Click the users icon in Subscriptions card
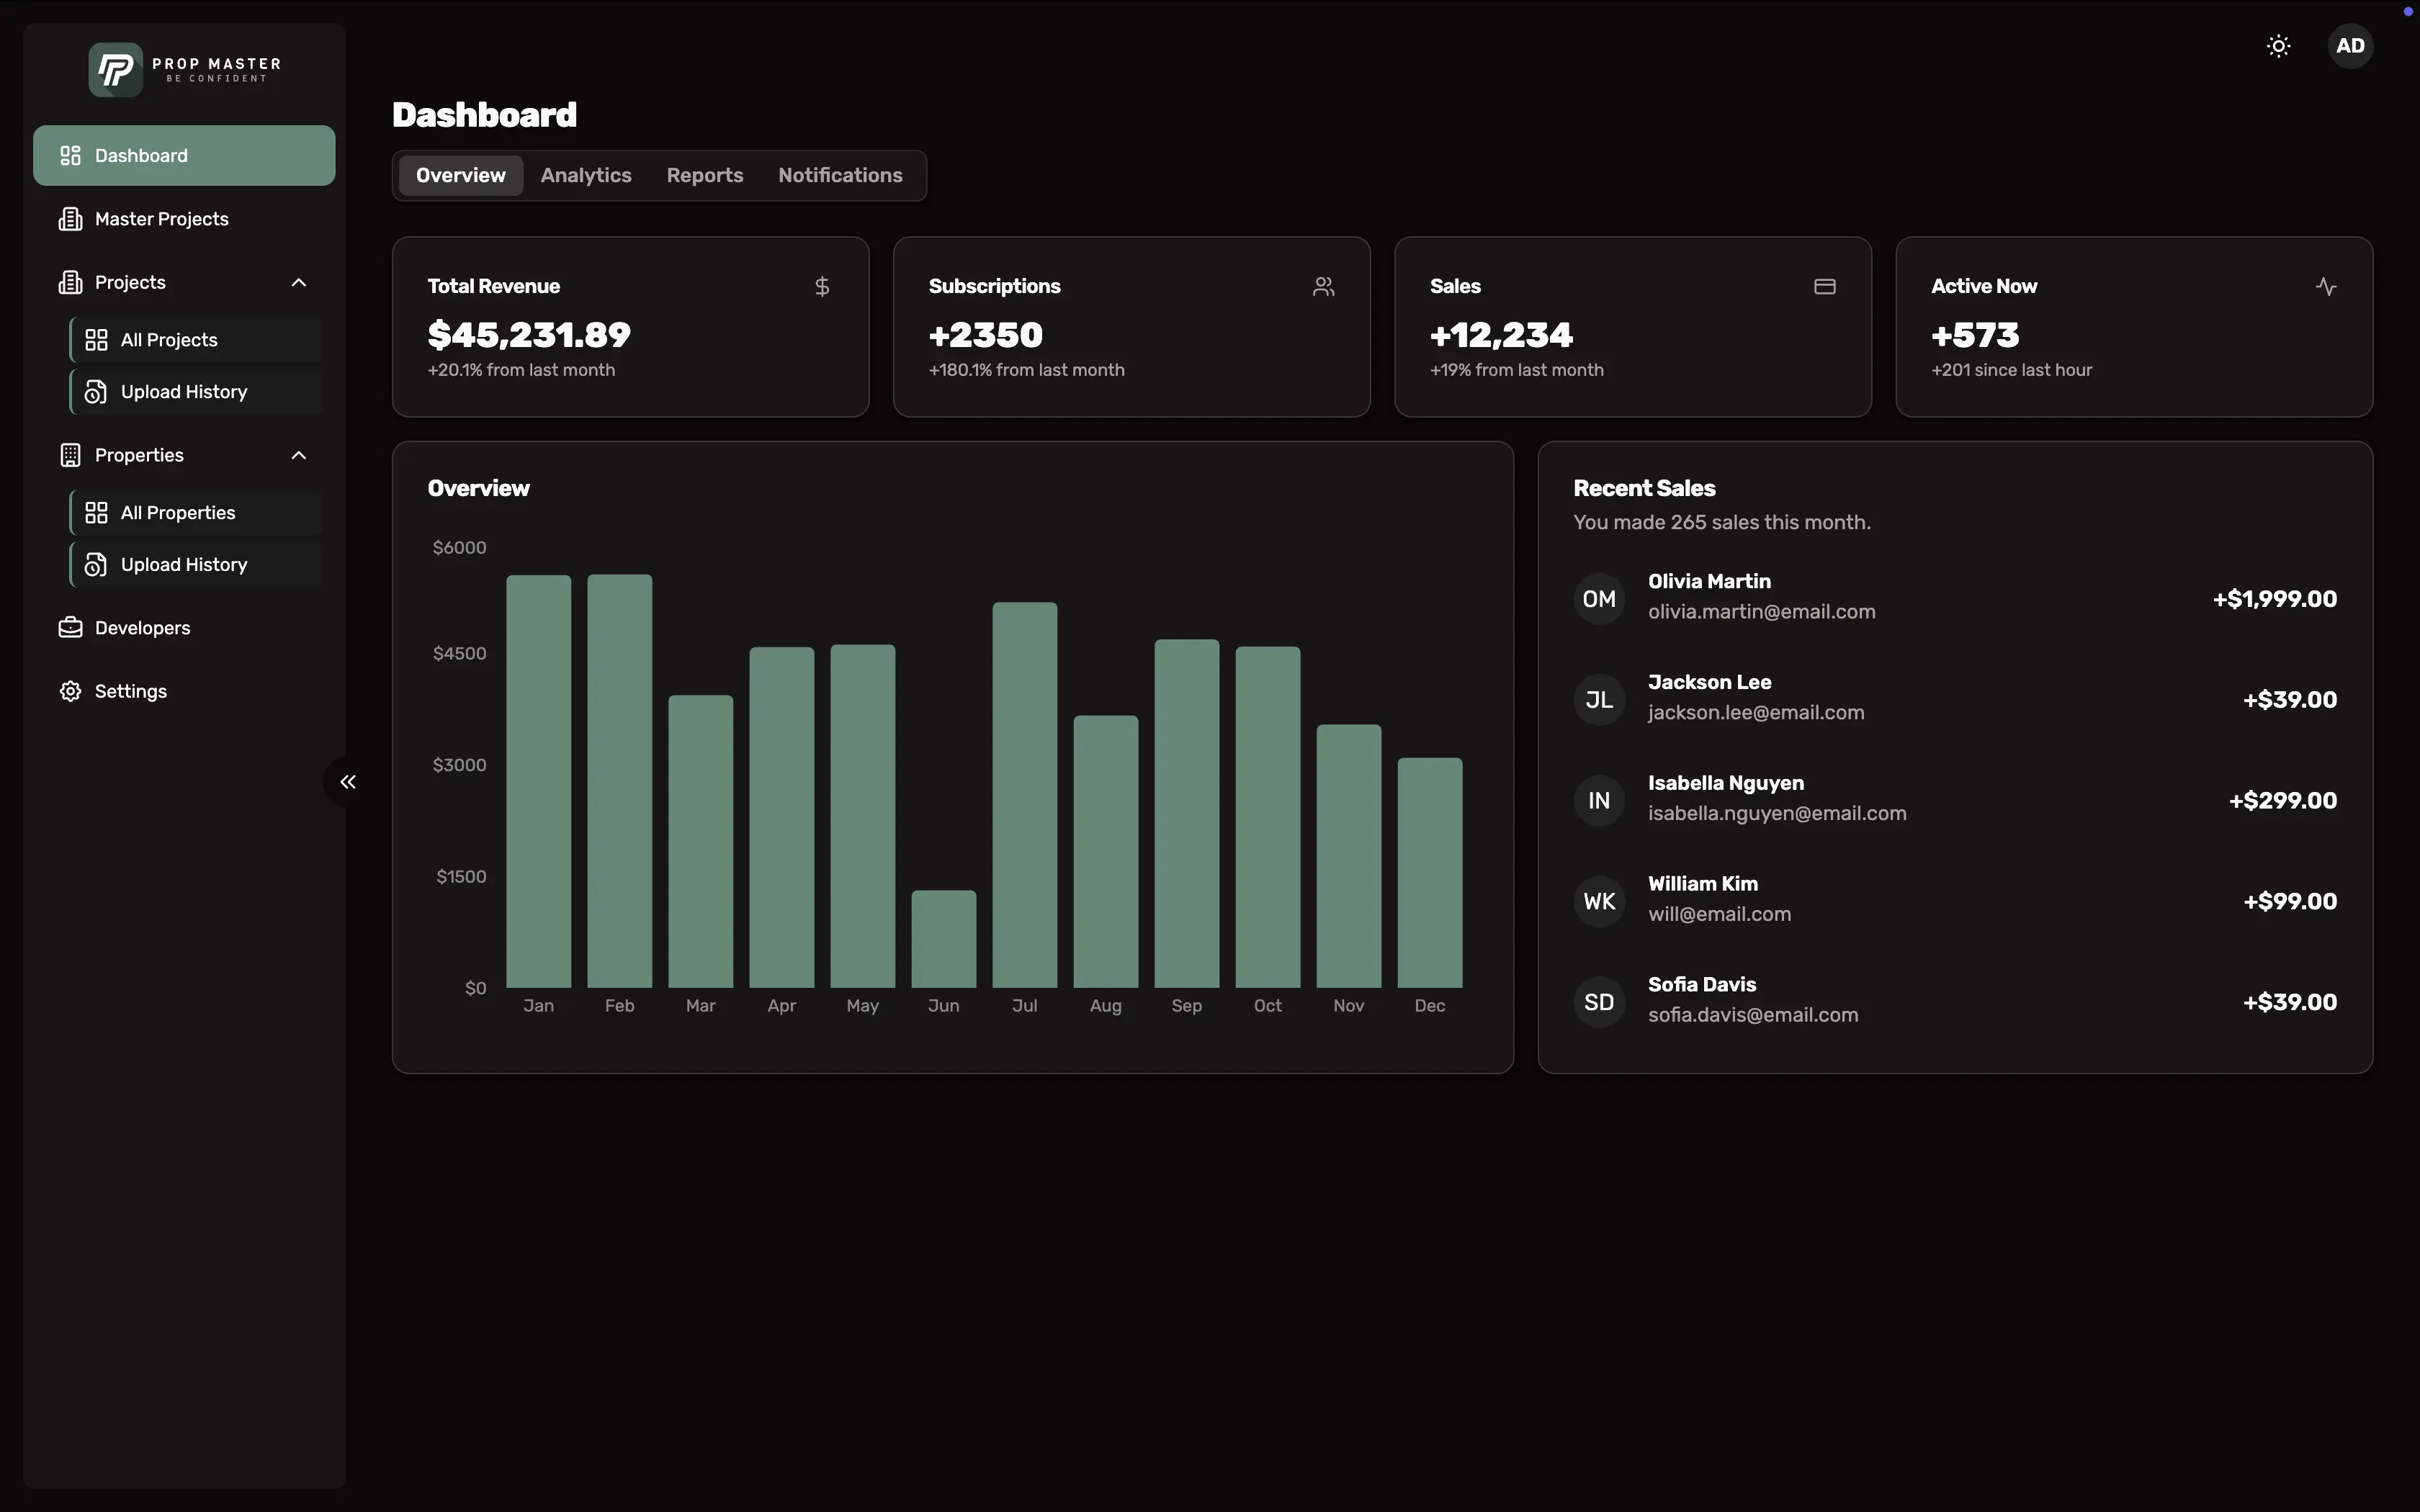This screenshot has width=2420, height=1512. pos(1323,287)
